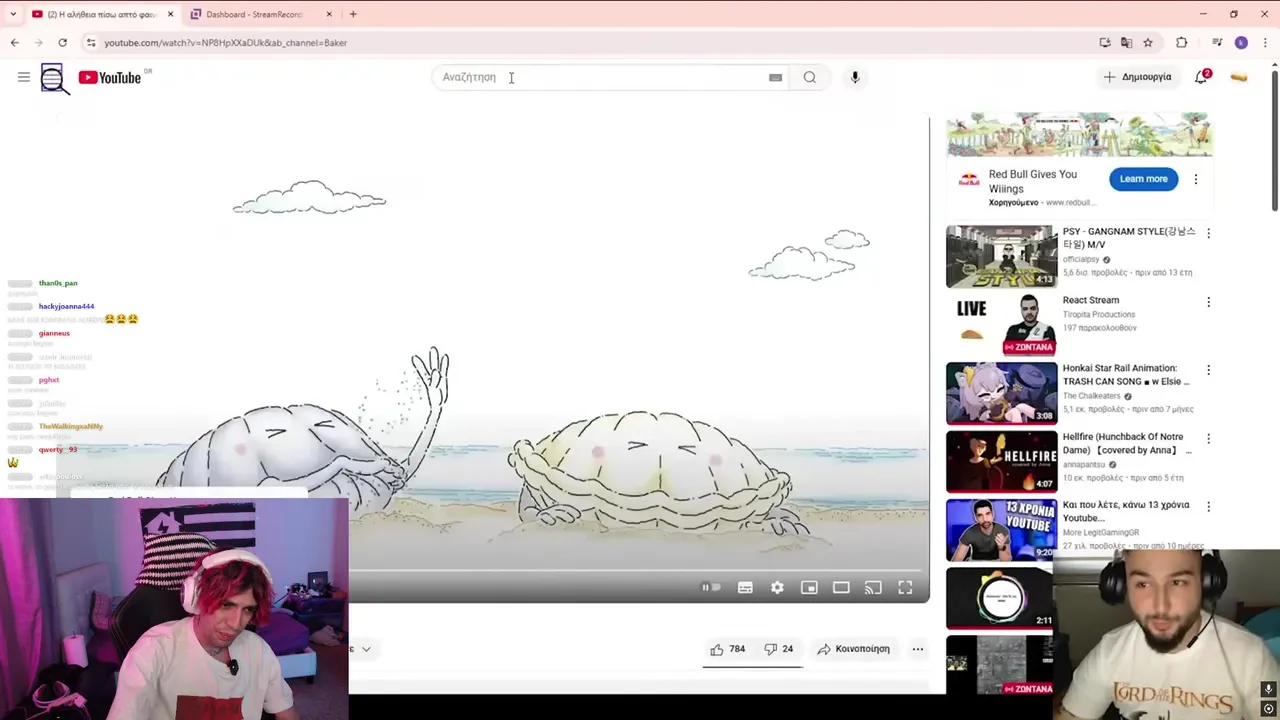Viewport: 1280px width, 720px height.
Task: Reload the page
Action: pyautogui.click(x=62, y=42)
